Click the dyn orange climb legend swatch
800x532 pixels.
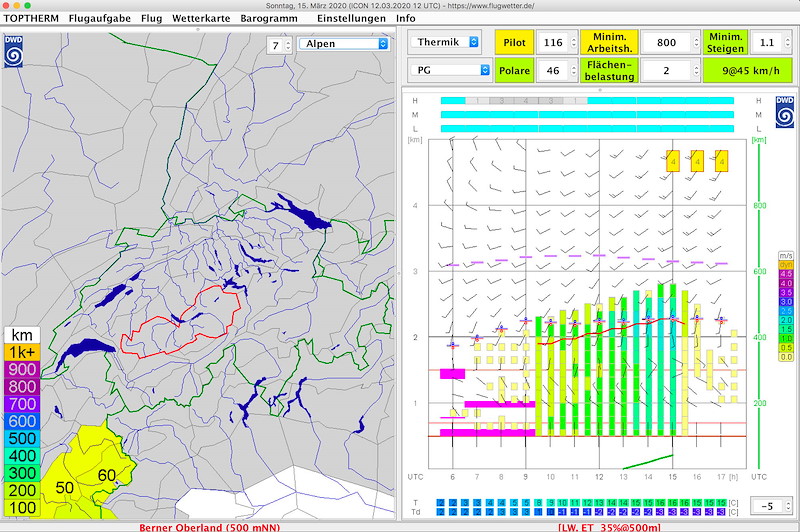click(x=786, y=265)
